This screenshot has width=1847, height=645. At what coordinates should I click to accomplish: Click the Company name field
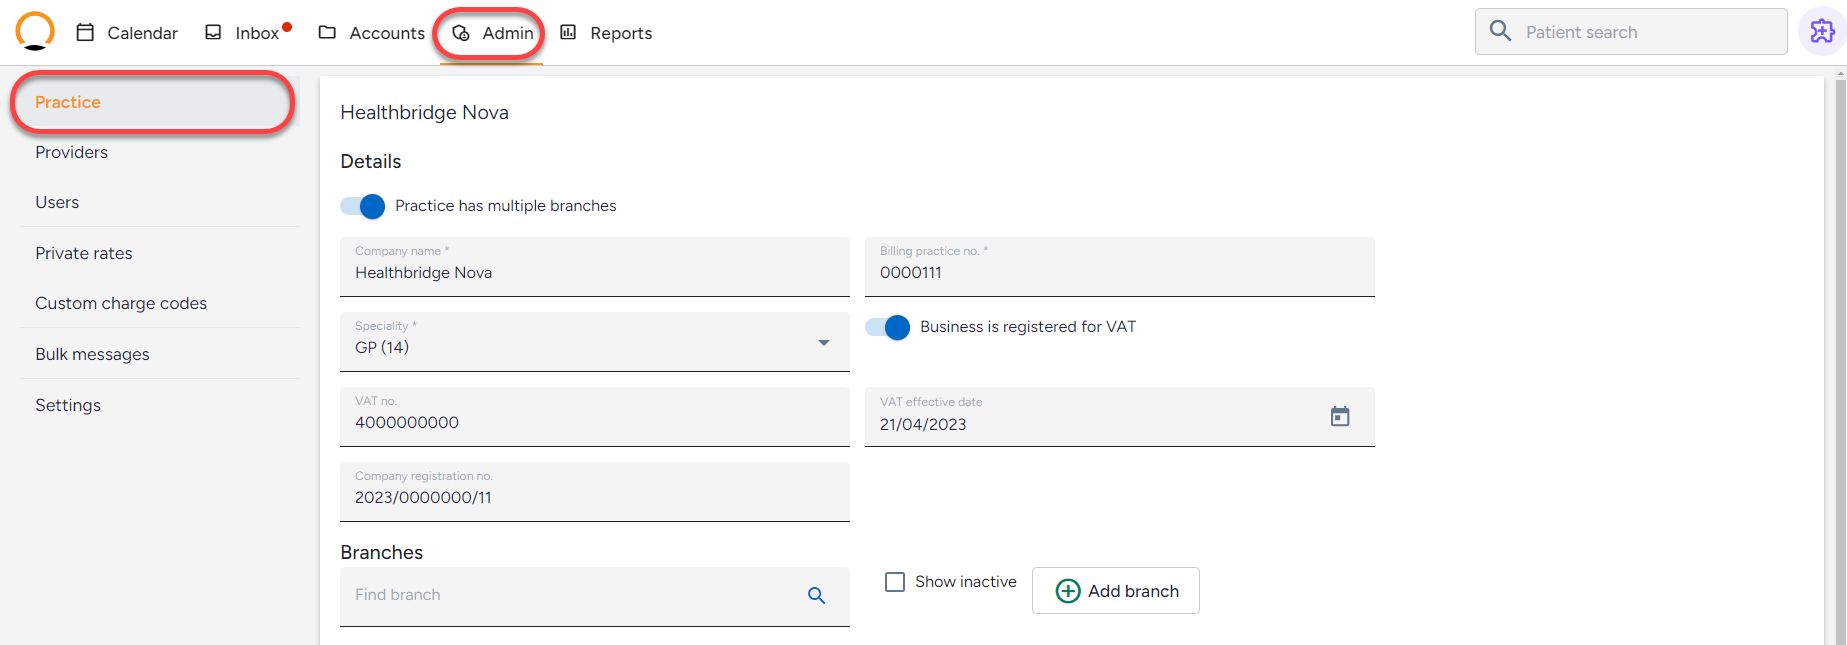click(595, 267)
